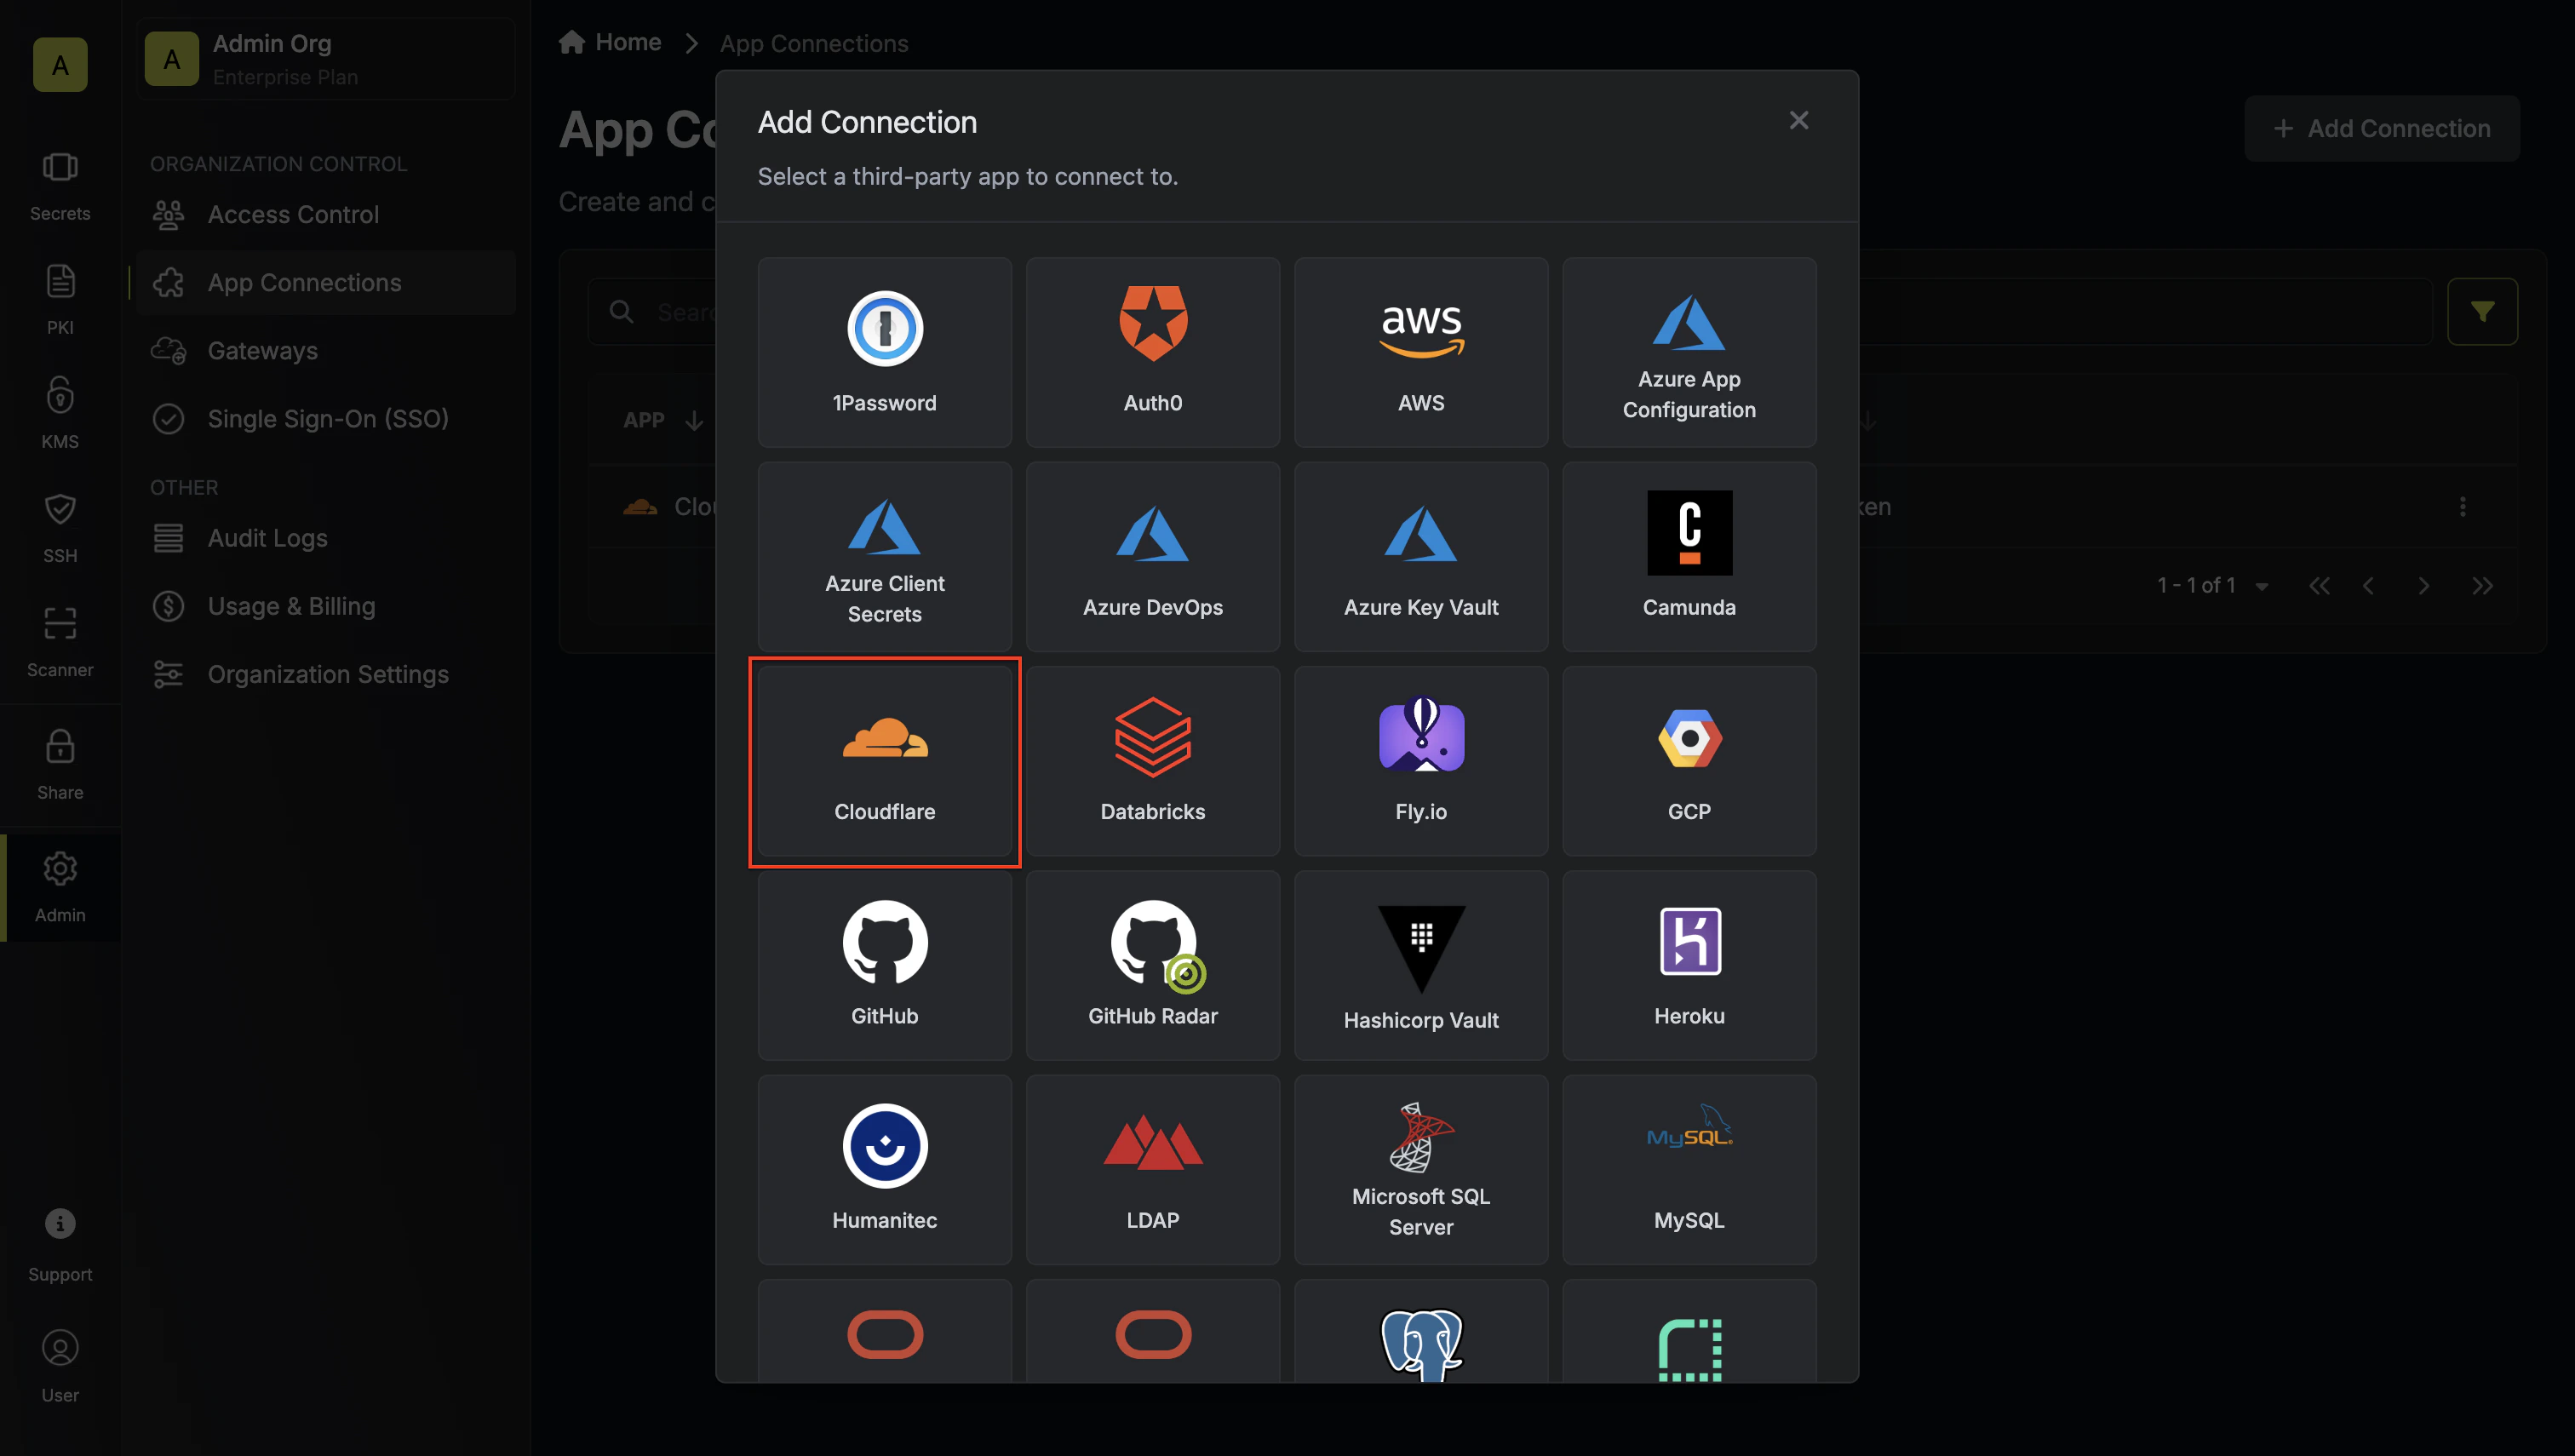Click the App Connections breadcrumb
This screenshot has width=2575, height=1456.
tap(814, 43)
